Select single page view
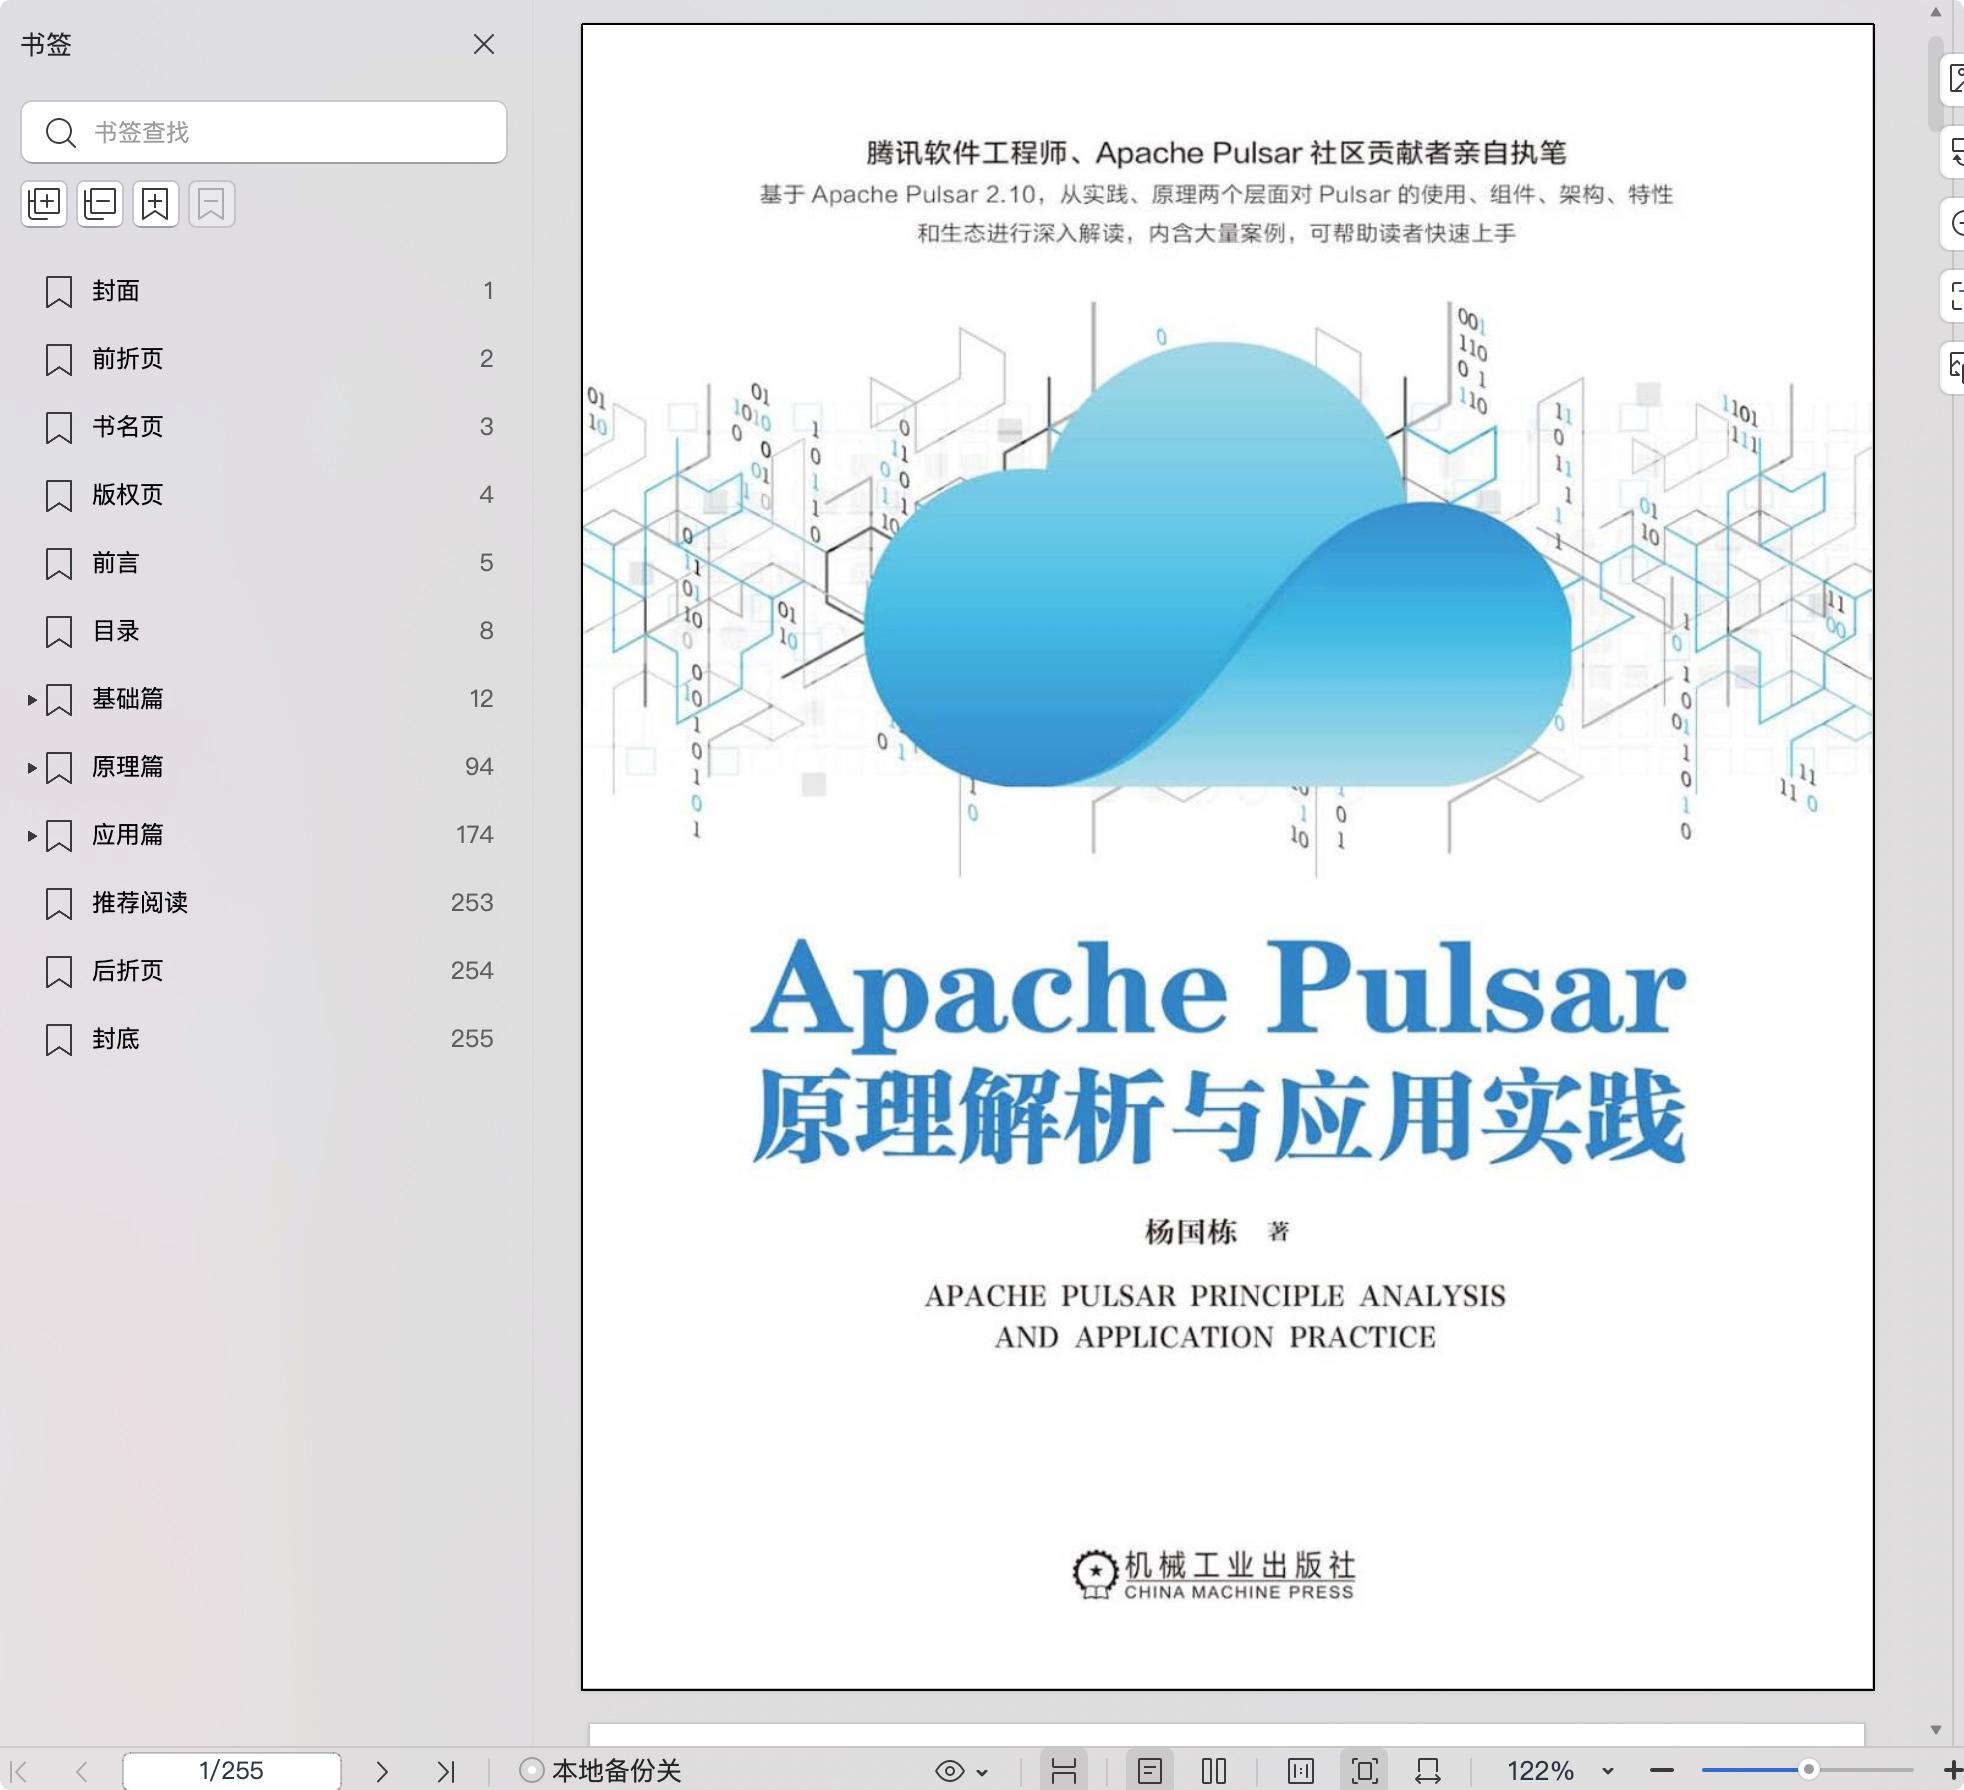The image size is (1964, 1790). (x=1150, y=1771)
